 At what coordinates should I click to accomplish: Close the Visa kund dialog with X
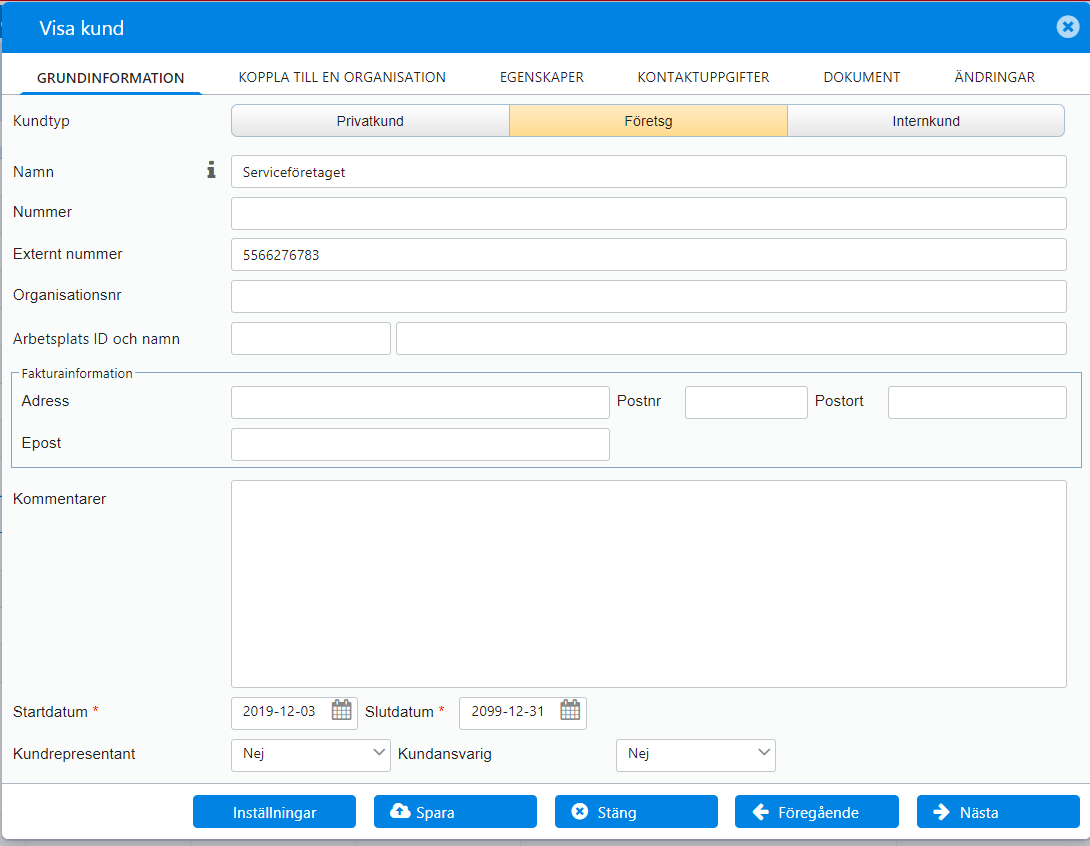point(1068,26)
